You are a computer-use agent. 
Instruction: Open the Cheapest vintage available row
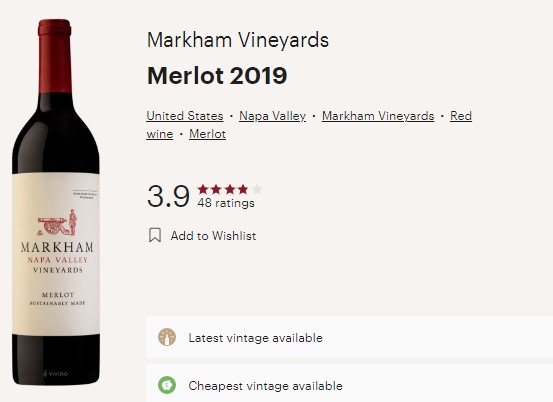[x=350, y=384]
